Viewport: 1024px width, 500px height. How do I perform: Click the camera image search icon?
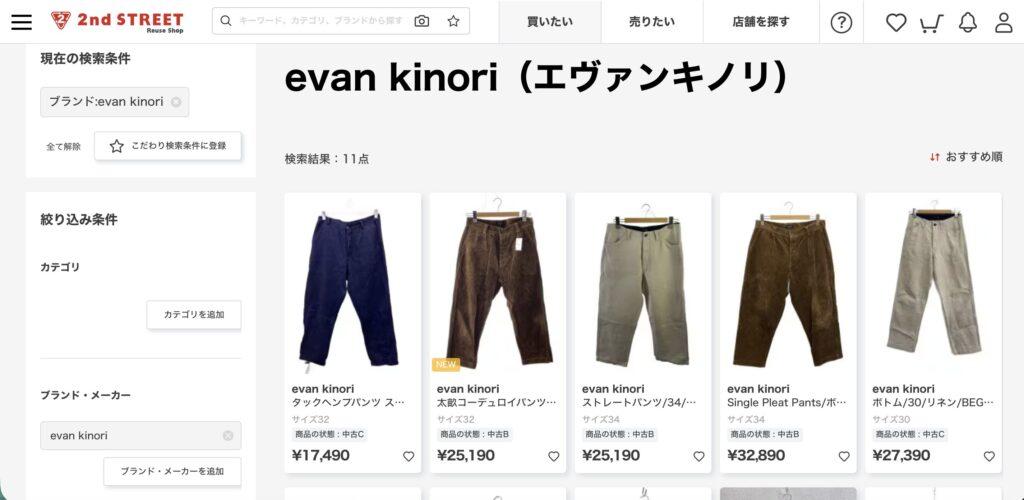(422, 22)
